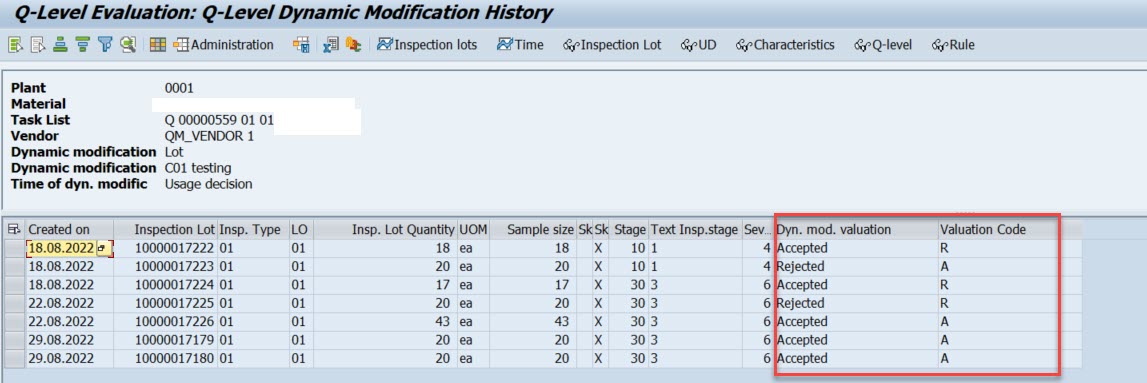Sort the list in ascending order
Viewport: 1147px width, 383px height.
[61, 45]
